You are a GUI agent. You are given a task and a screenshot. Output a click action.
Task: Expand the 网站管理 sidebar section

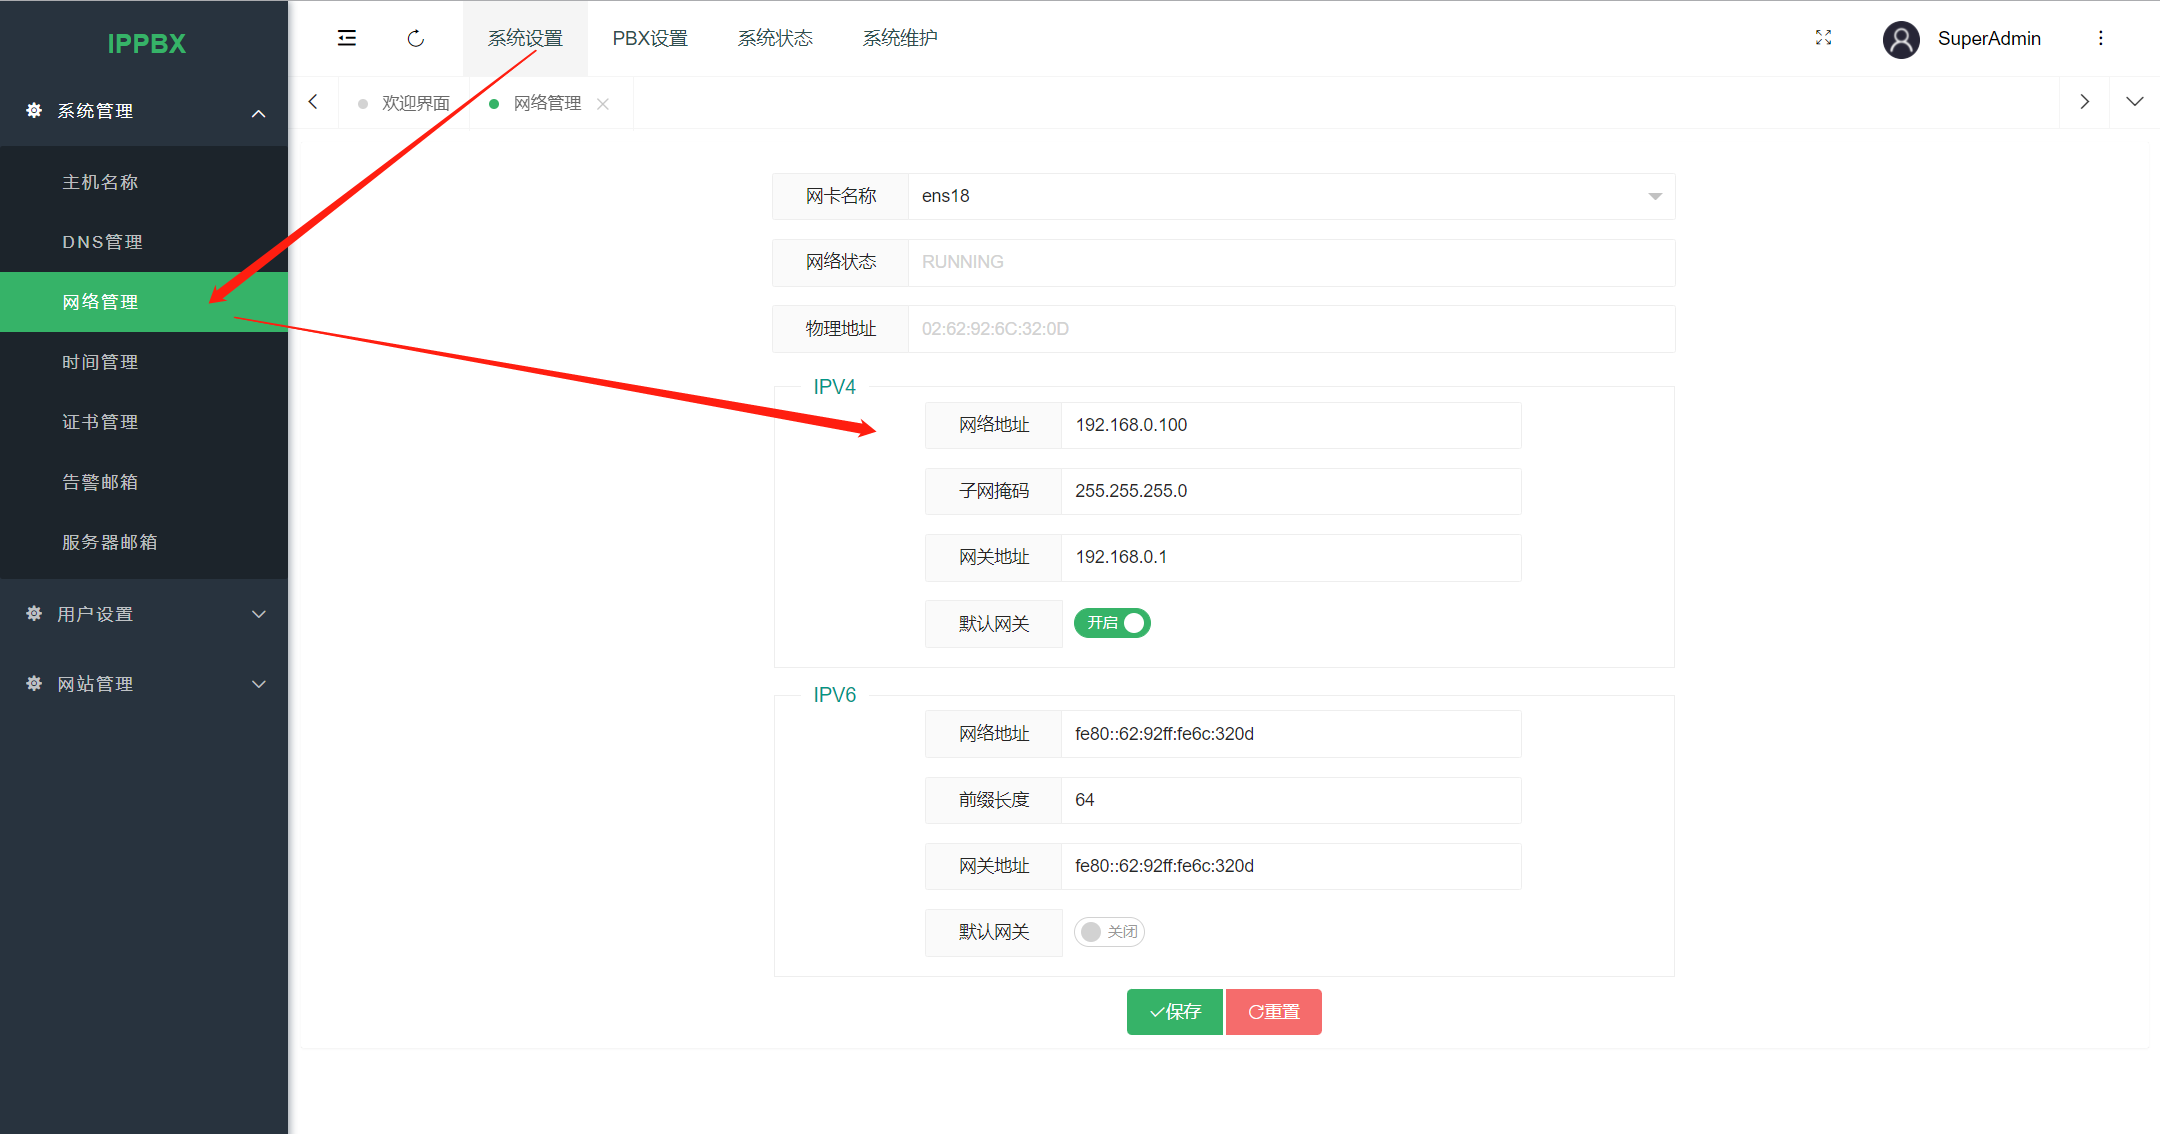(144, 684)
